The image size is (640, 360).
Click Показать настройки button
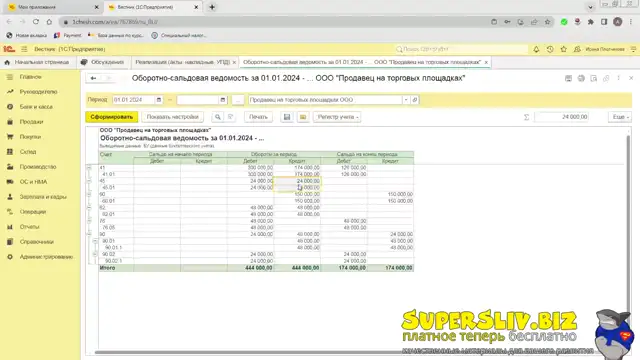(172, 117)
